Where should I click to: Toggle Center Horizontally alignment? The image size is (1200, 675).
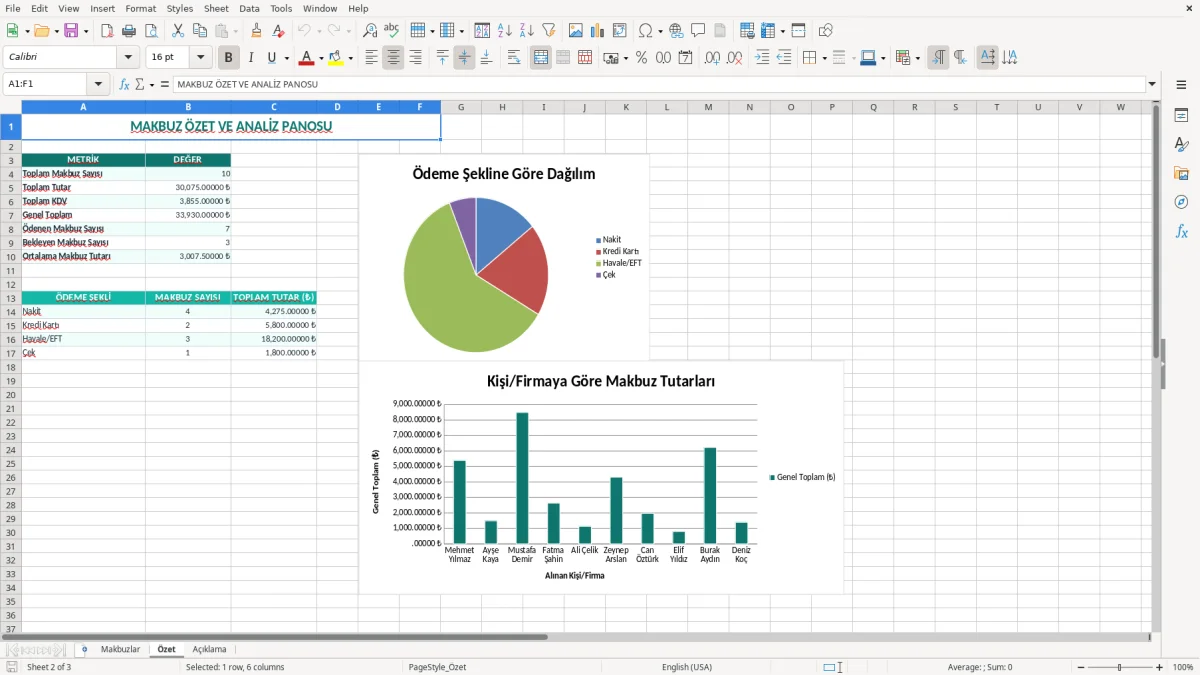coord(393,58)
